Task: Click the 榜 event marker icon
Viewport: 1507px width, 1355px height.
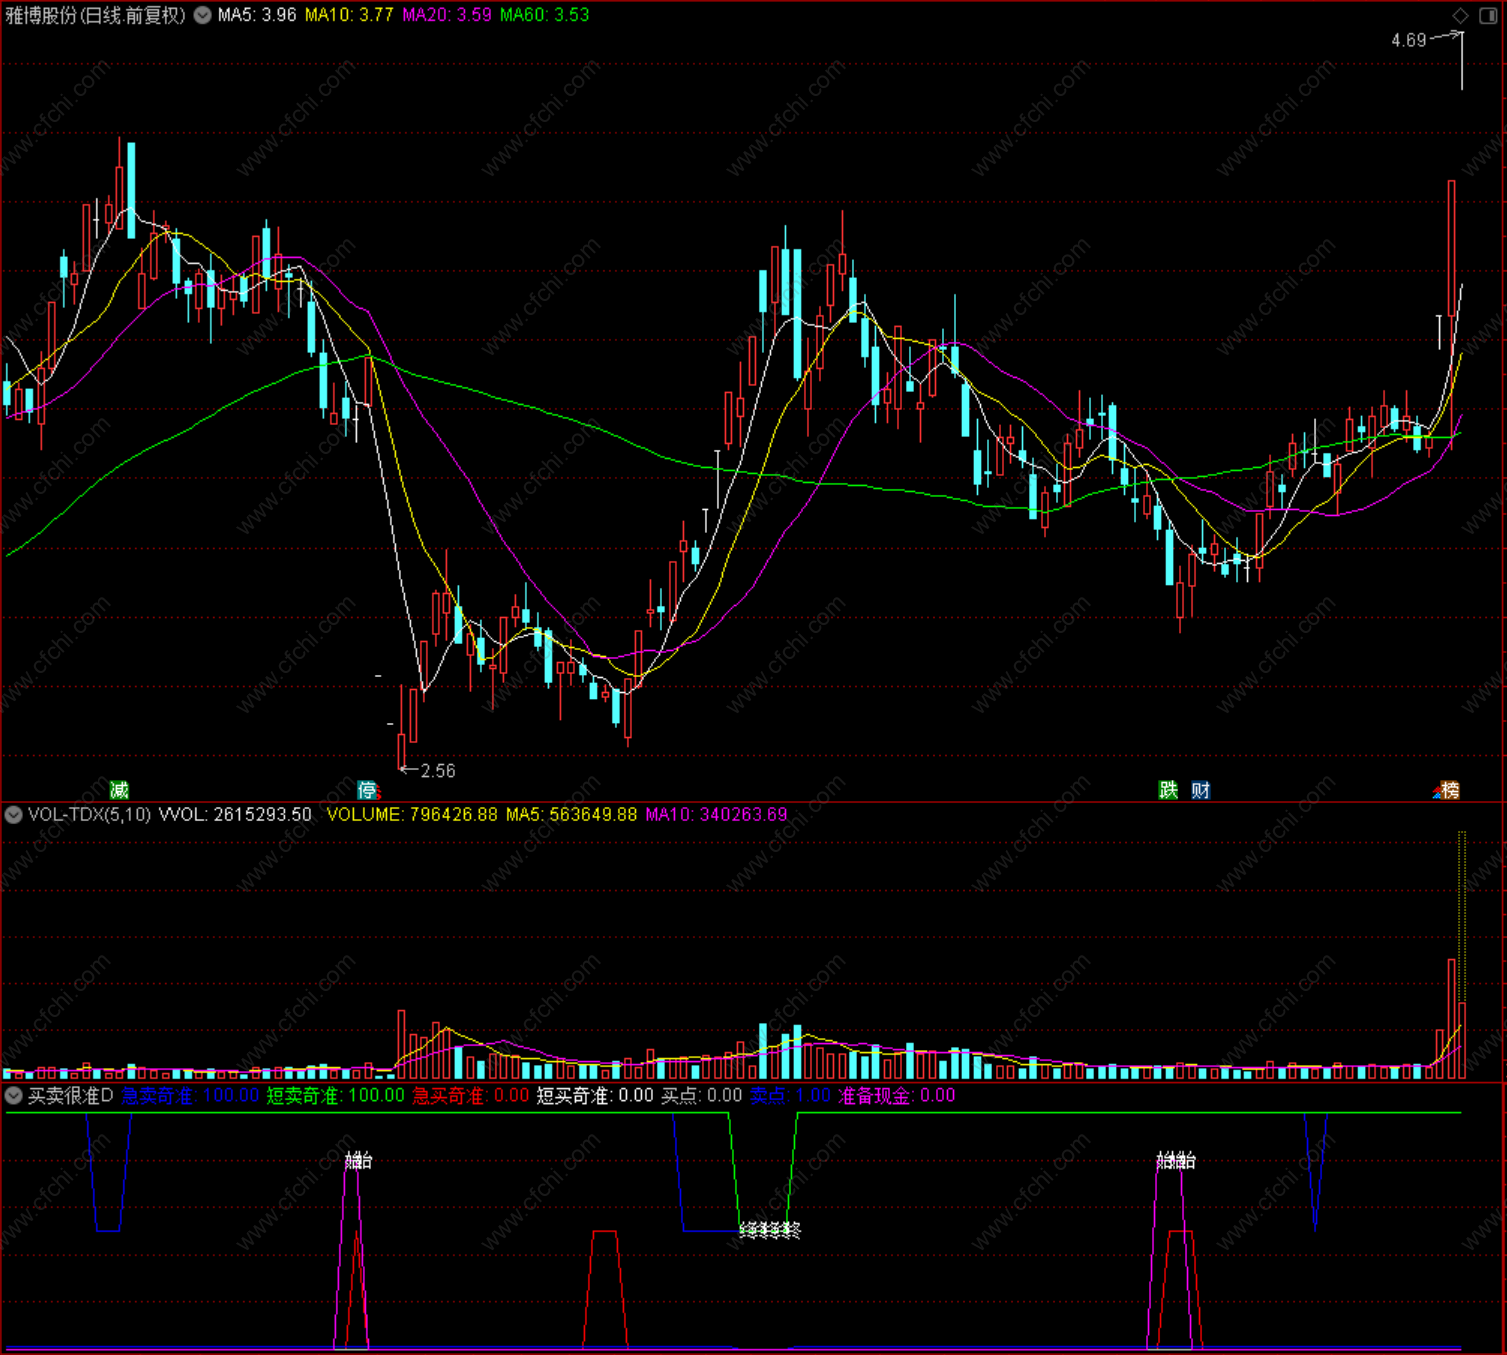Action: pyautogui.click(x=1448, y=790)
